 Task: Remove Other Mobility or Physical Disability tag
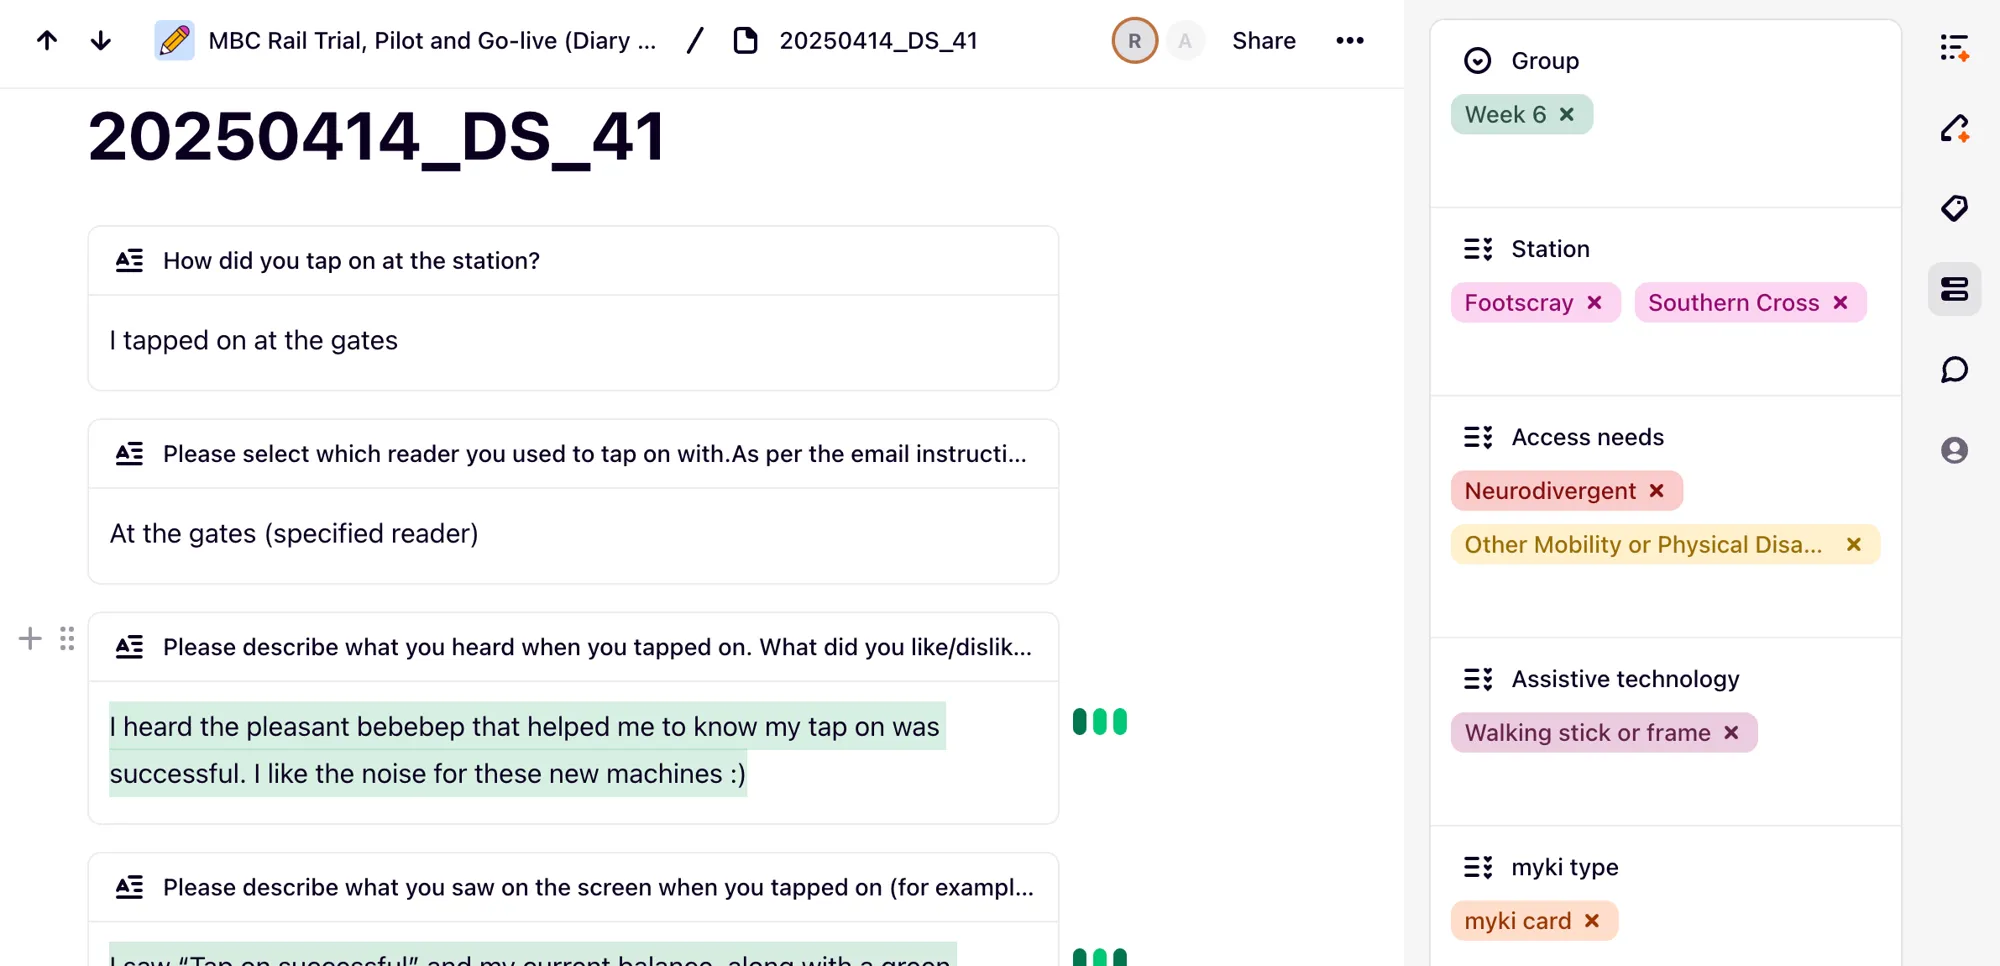coord(1854,545)
